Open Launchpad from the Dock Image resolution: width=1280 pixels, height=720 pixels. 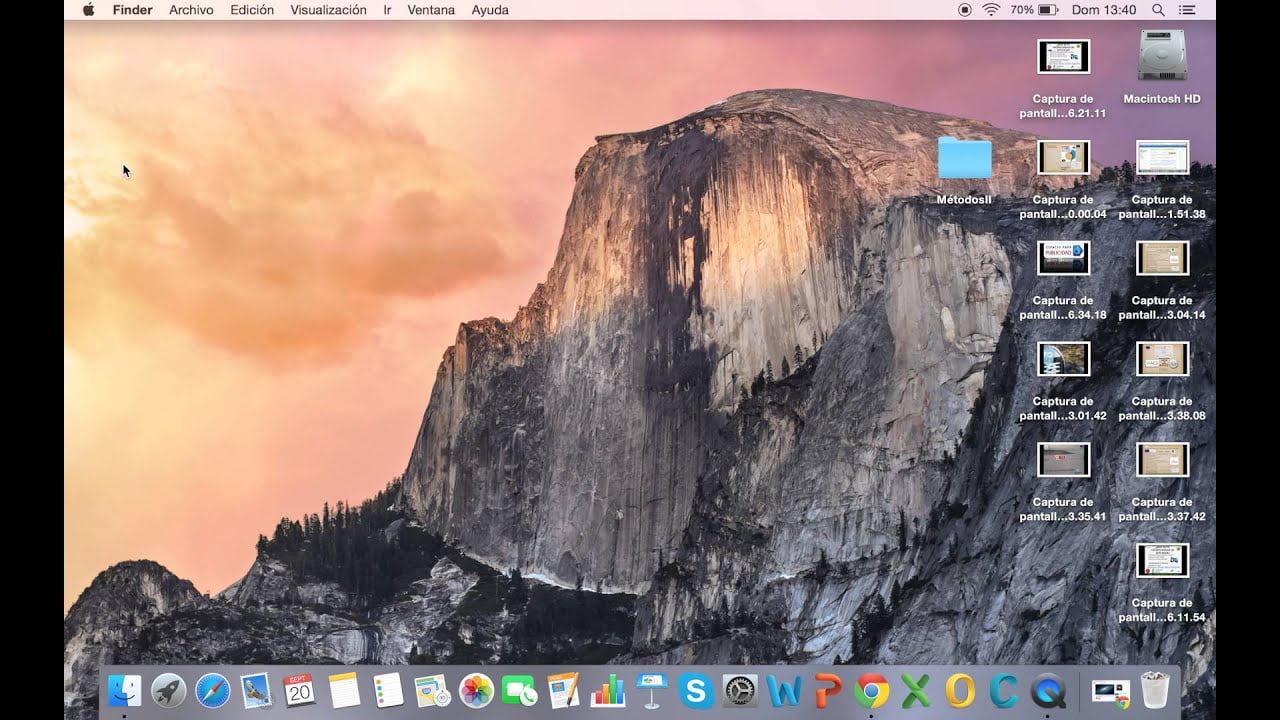coord(169,690)
